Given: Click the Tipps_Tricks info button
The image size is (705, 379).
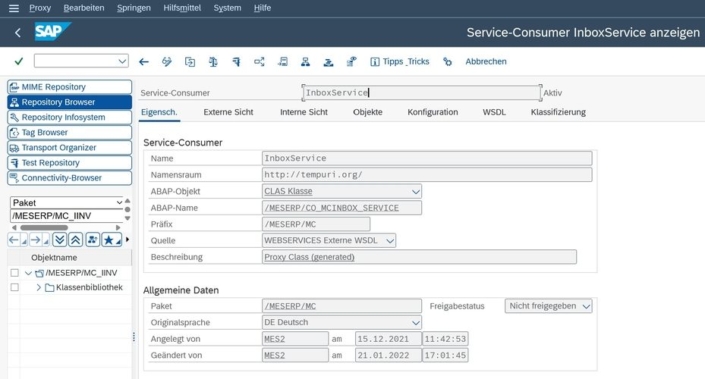Looking at the screenshot, I should click(400, 62).
